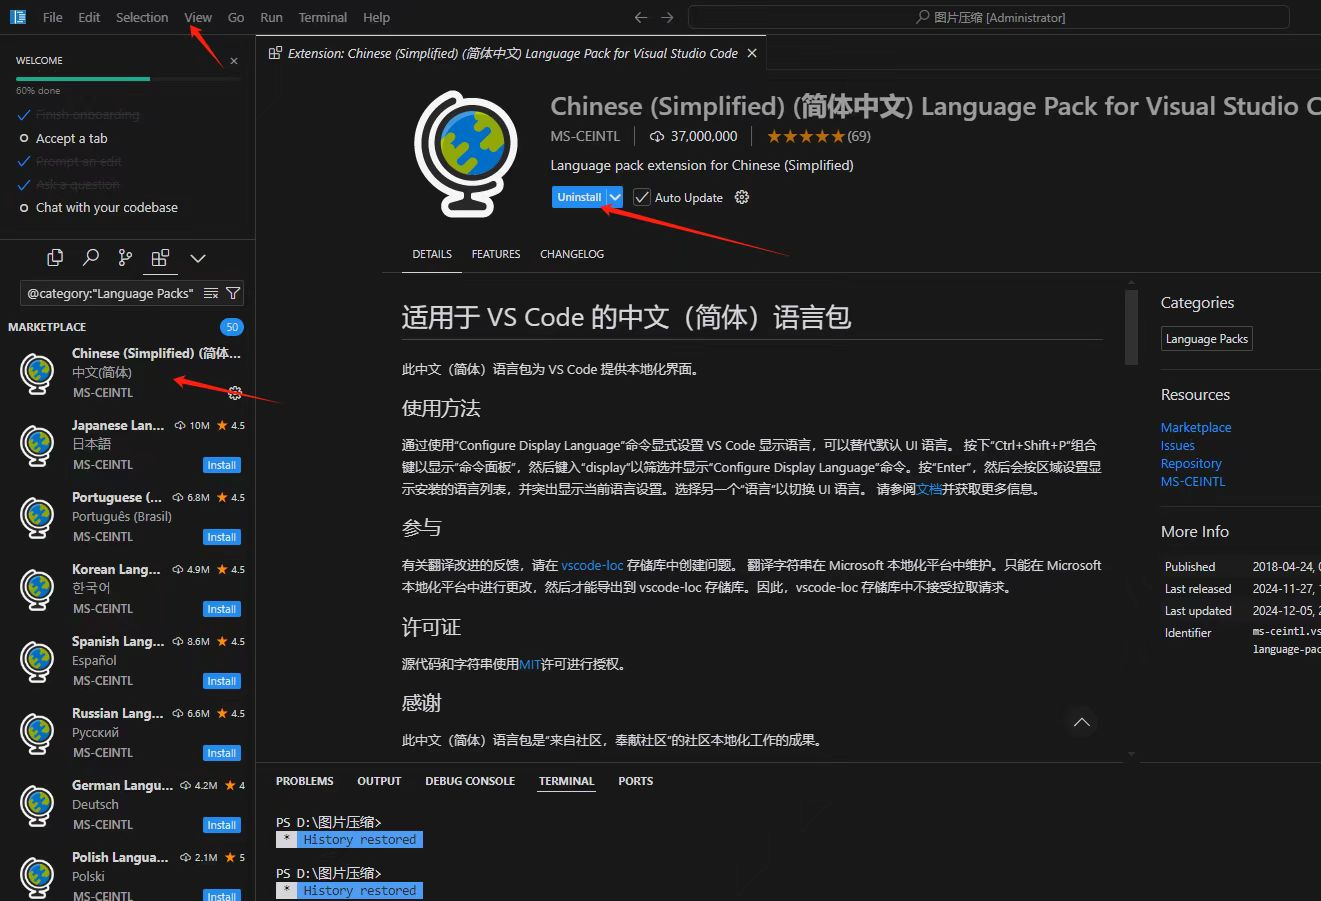
Task: Switch to the PROBLEMS panel tab
Action: coord(305,781)
